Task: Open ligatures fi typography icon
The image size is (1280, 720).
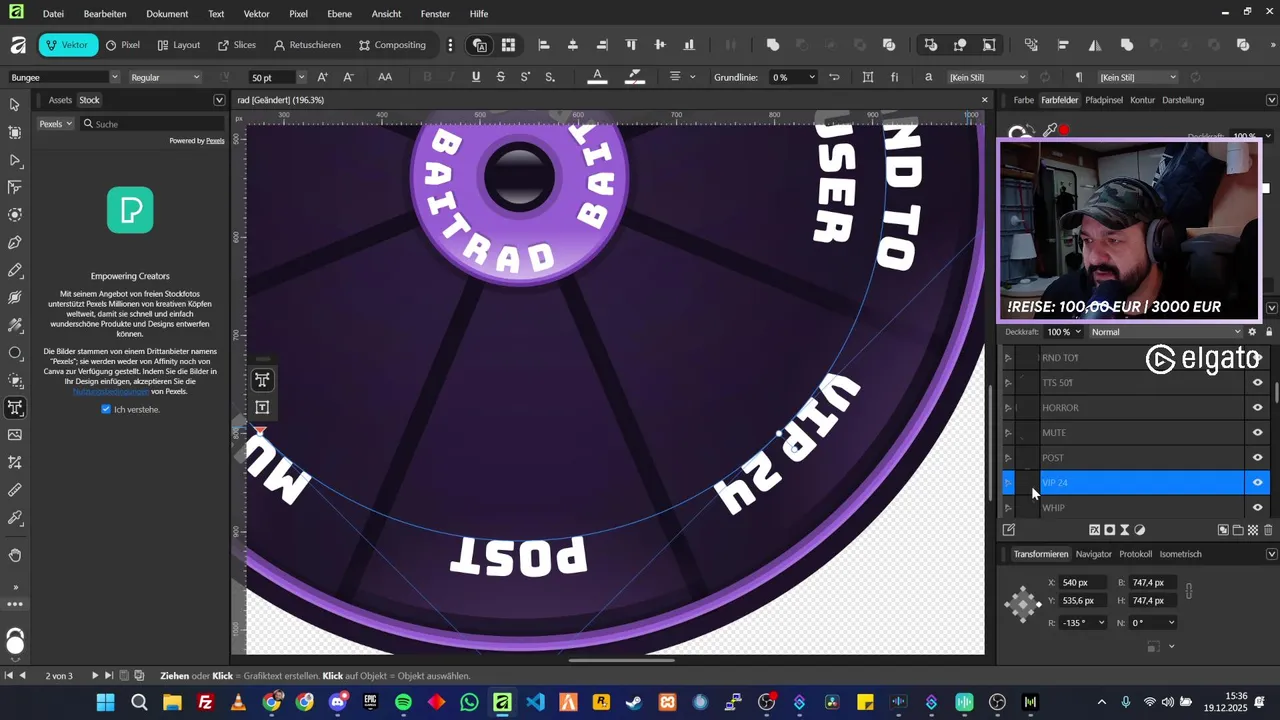Action: (x=895, y=77)
